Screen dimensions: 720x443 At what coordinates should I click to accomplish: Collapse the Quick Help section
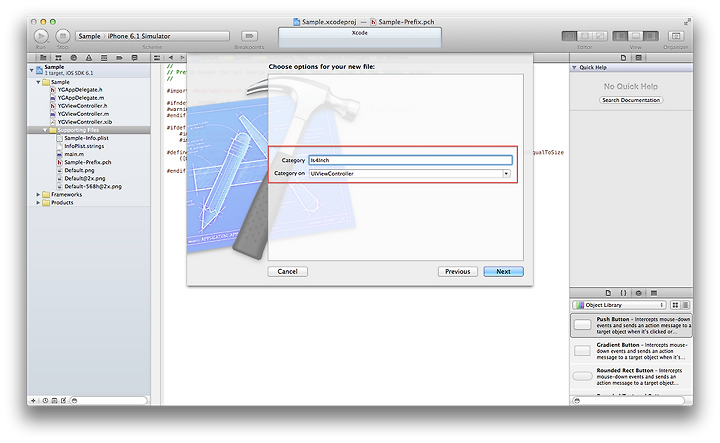click(574, 67)
